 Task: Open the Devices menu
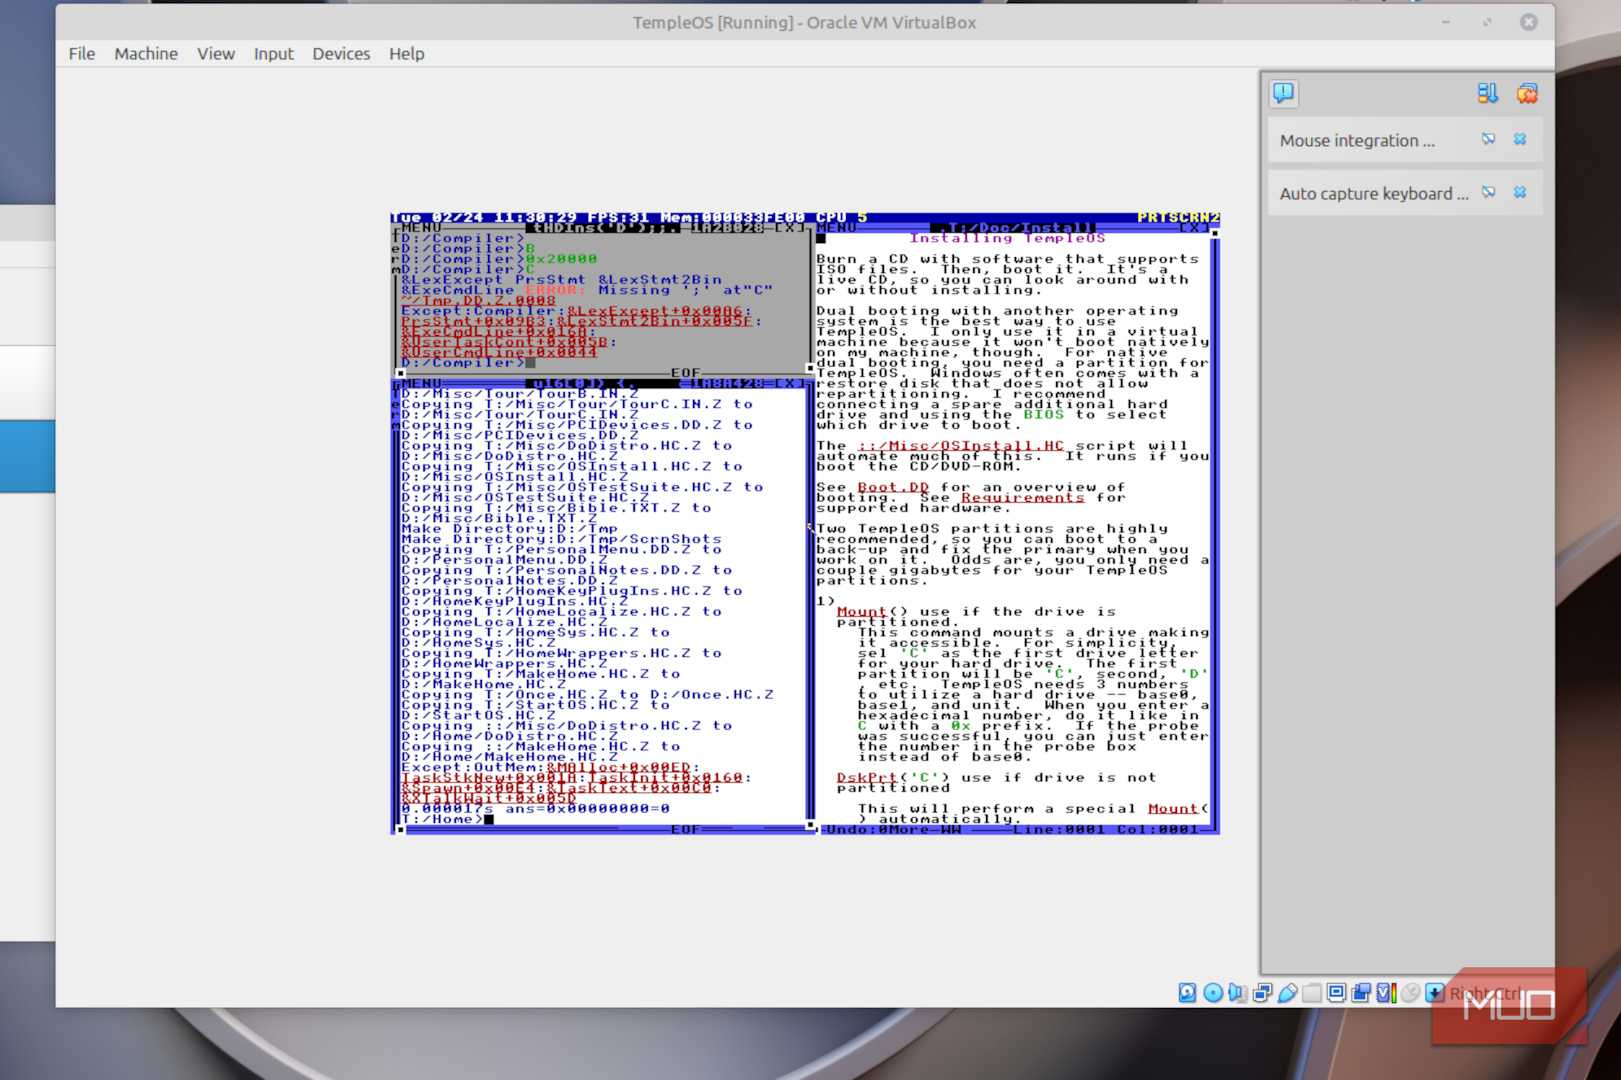341,54
